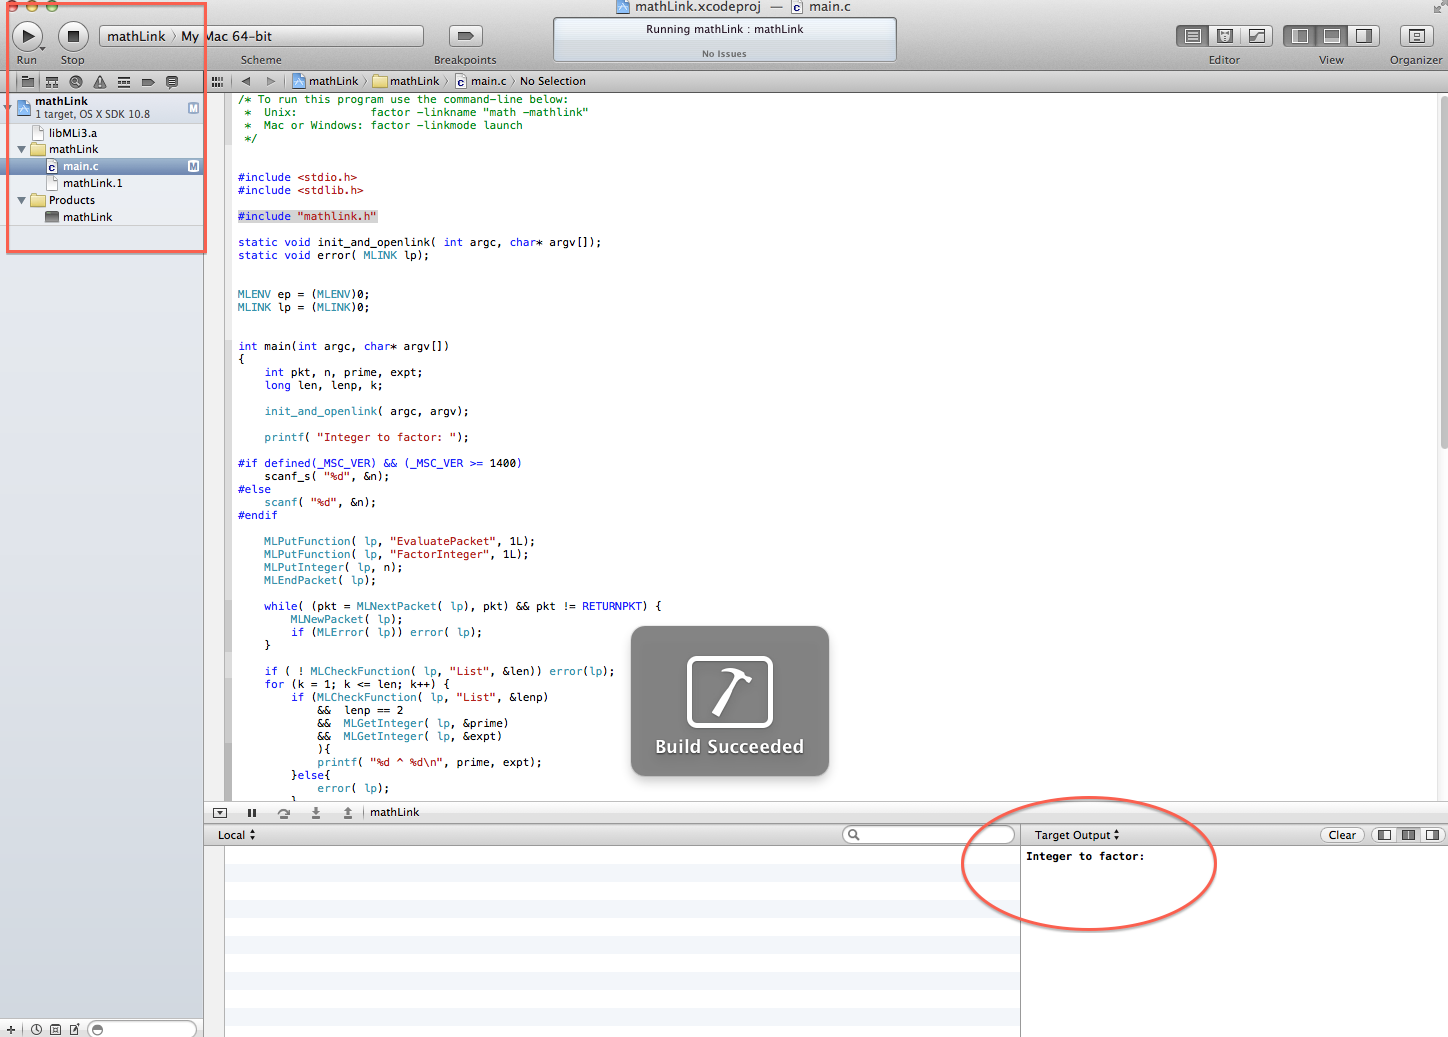The height and width of the screenshot is (1037, 1448).
Task: Filter navigator by recent files
Action: [36, 1029]
